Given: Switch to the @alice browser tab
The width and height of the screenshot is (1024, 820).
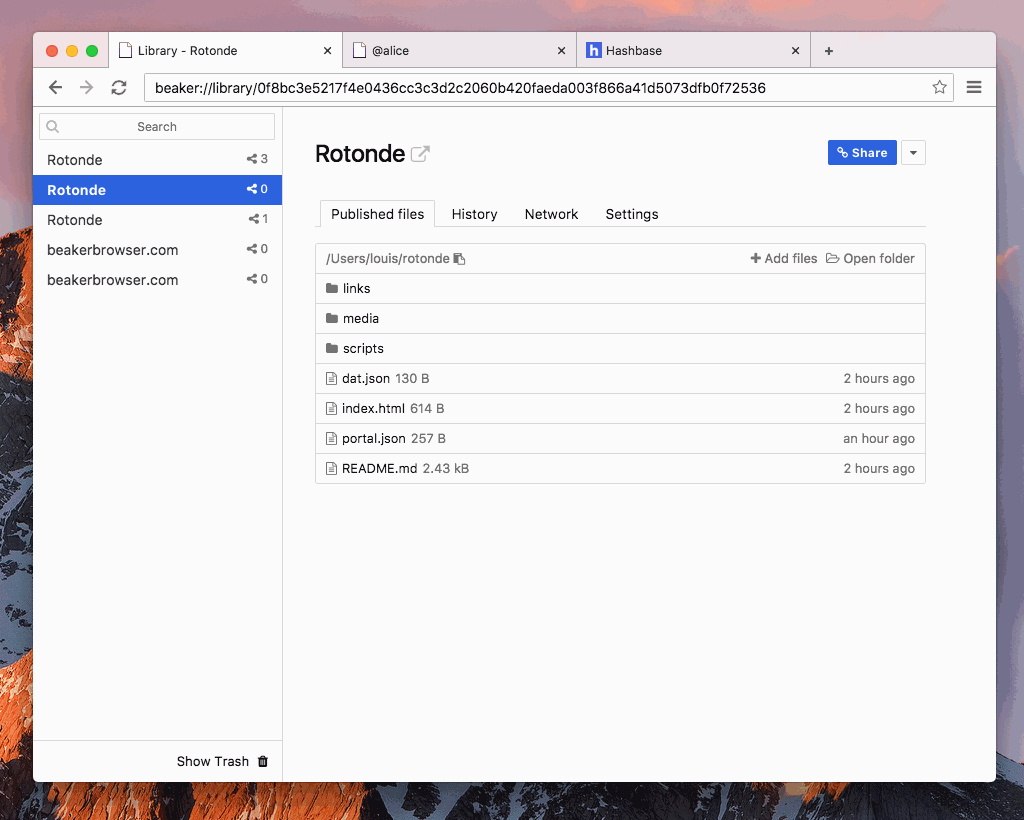Looking at the screenshot, I should point(459,50).
